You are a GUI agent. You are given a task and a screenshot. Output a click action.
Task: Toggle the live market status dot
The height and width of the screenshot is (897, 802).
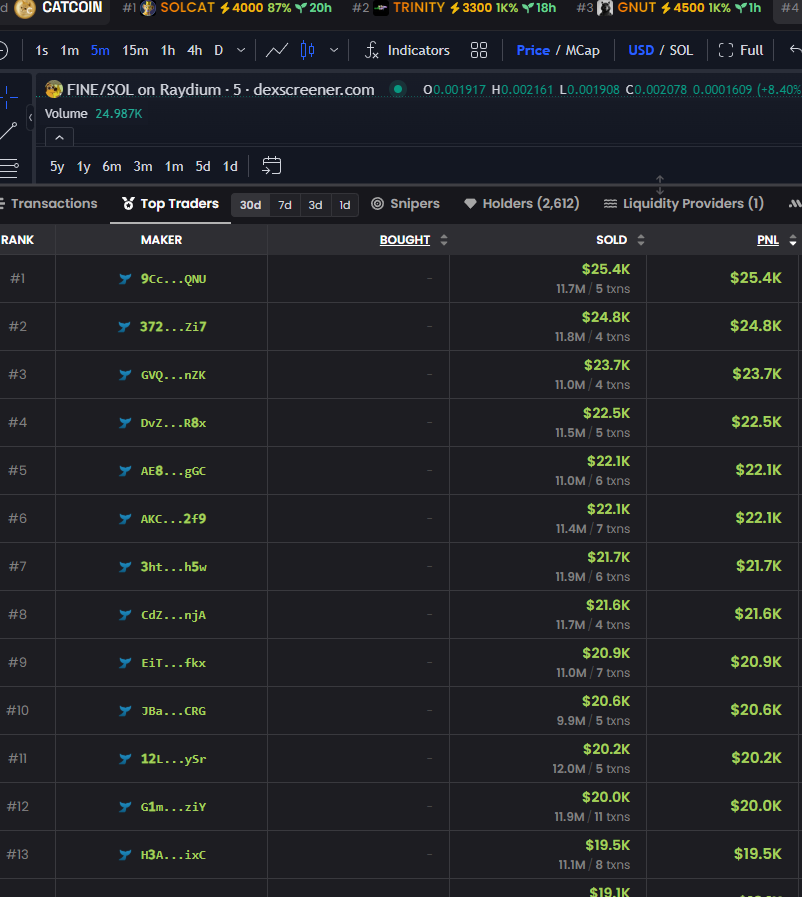tap(398, 89)
